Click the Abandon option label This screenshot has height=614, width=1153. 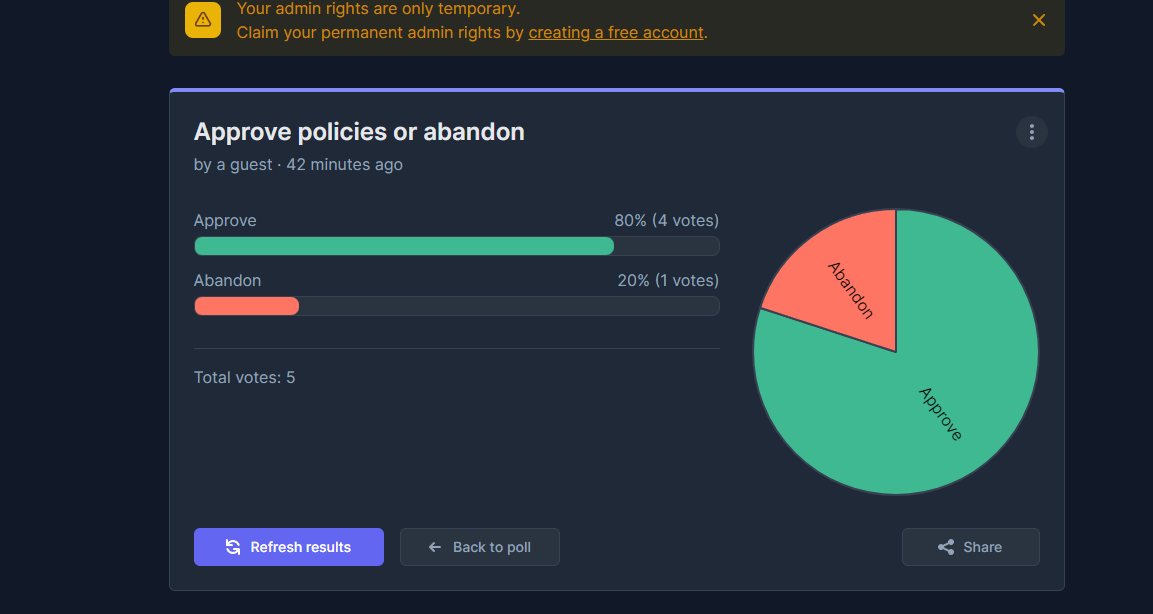click(227, 281)
